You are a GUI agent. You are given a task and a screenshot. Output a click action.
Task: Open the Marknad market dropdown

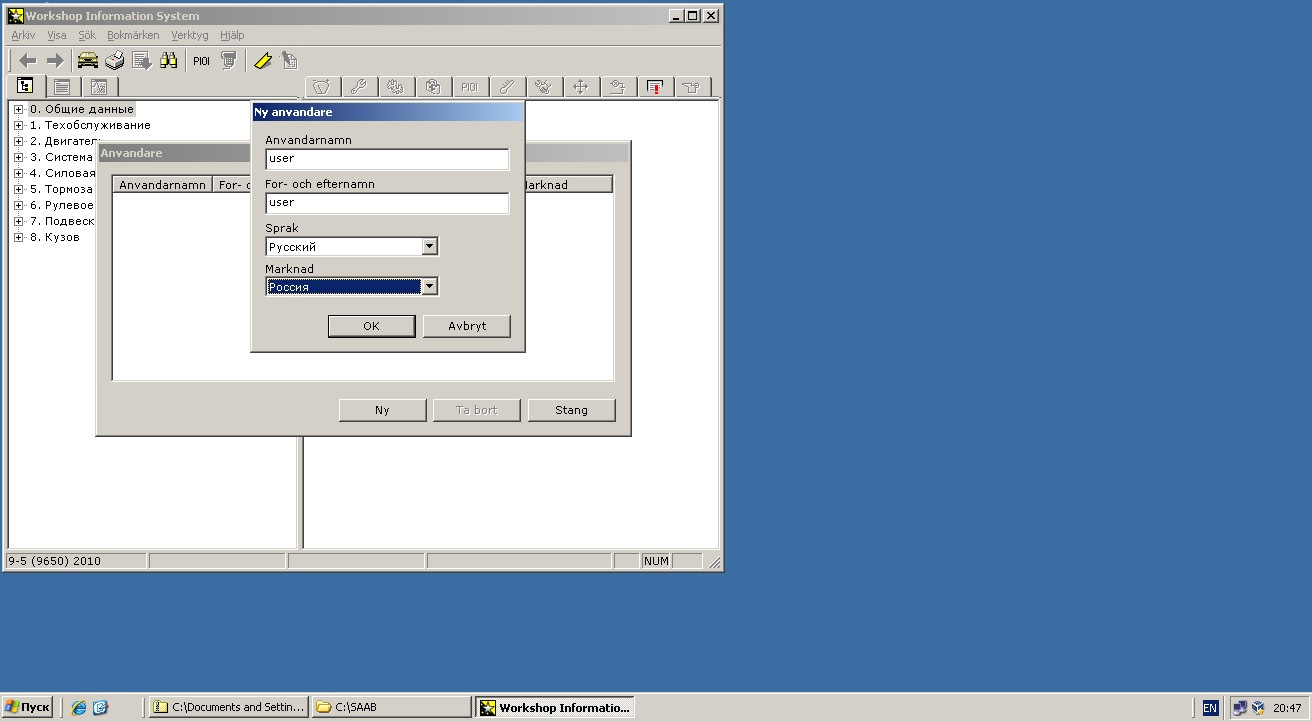tap(429, 287)
